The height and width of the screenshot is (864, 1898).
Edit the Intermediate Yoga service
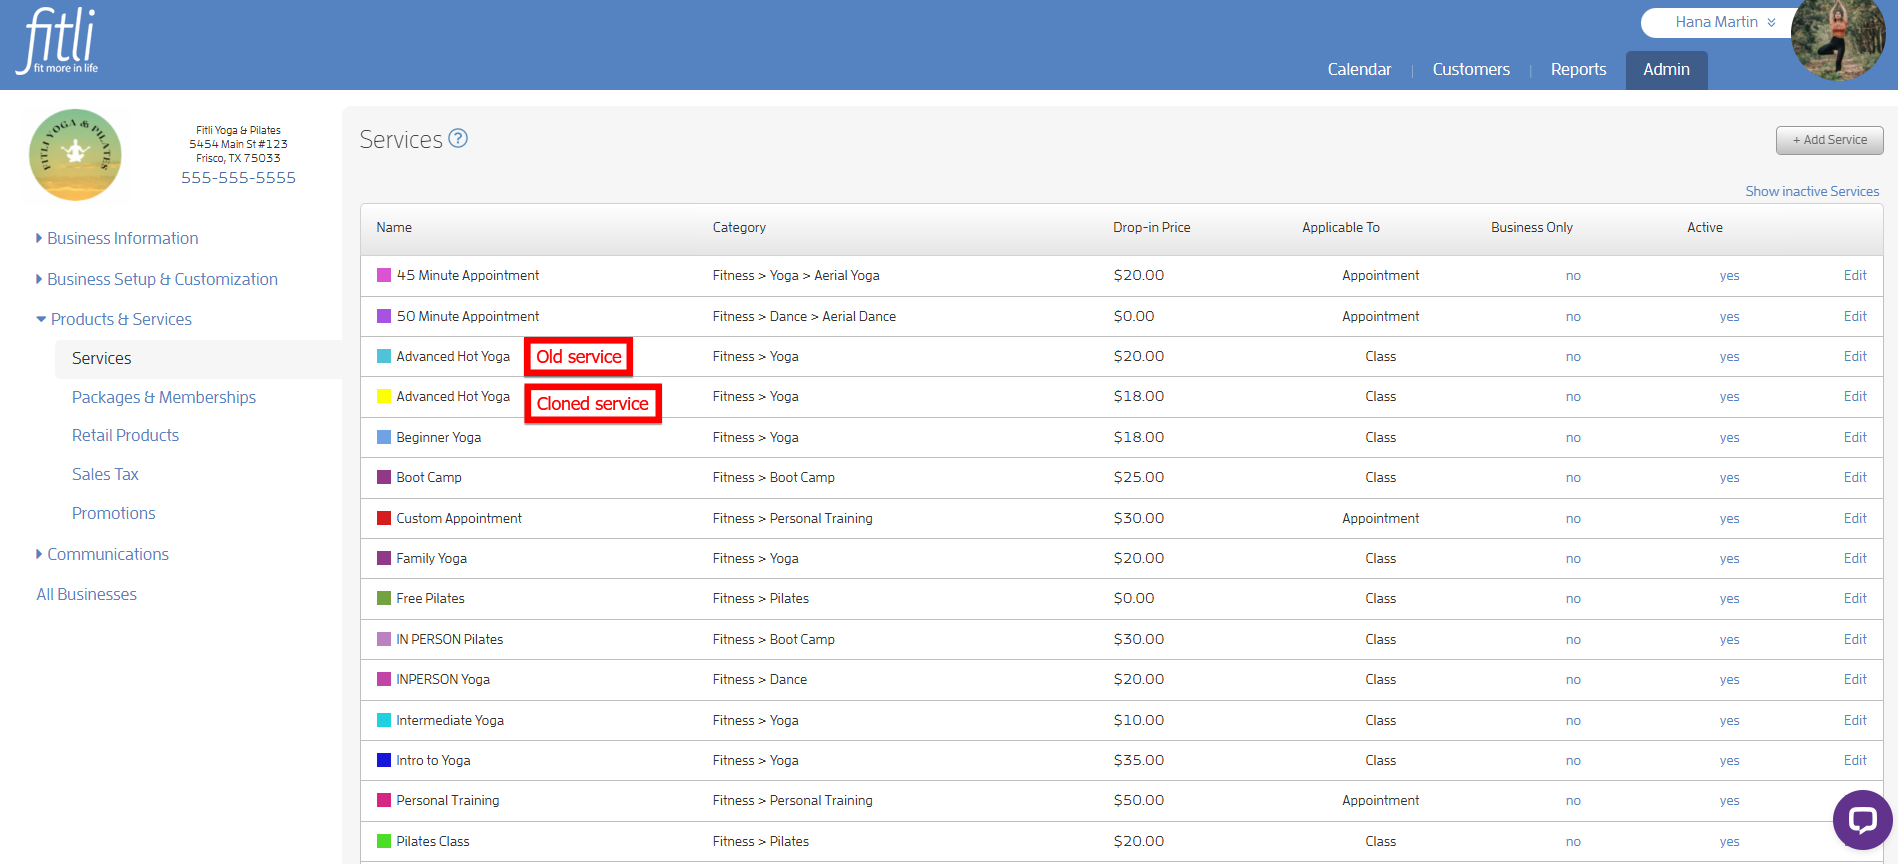[1855, 720]
